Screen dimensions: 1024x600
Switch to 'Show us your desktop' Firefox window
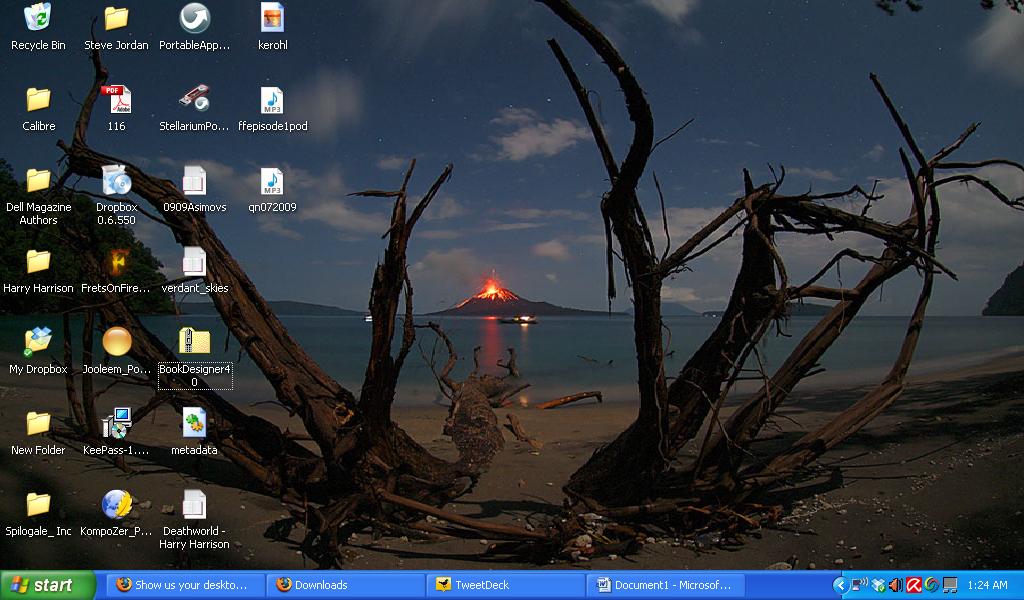[185, 585]
